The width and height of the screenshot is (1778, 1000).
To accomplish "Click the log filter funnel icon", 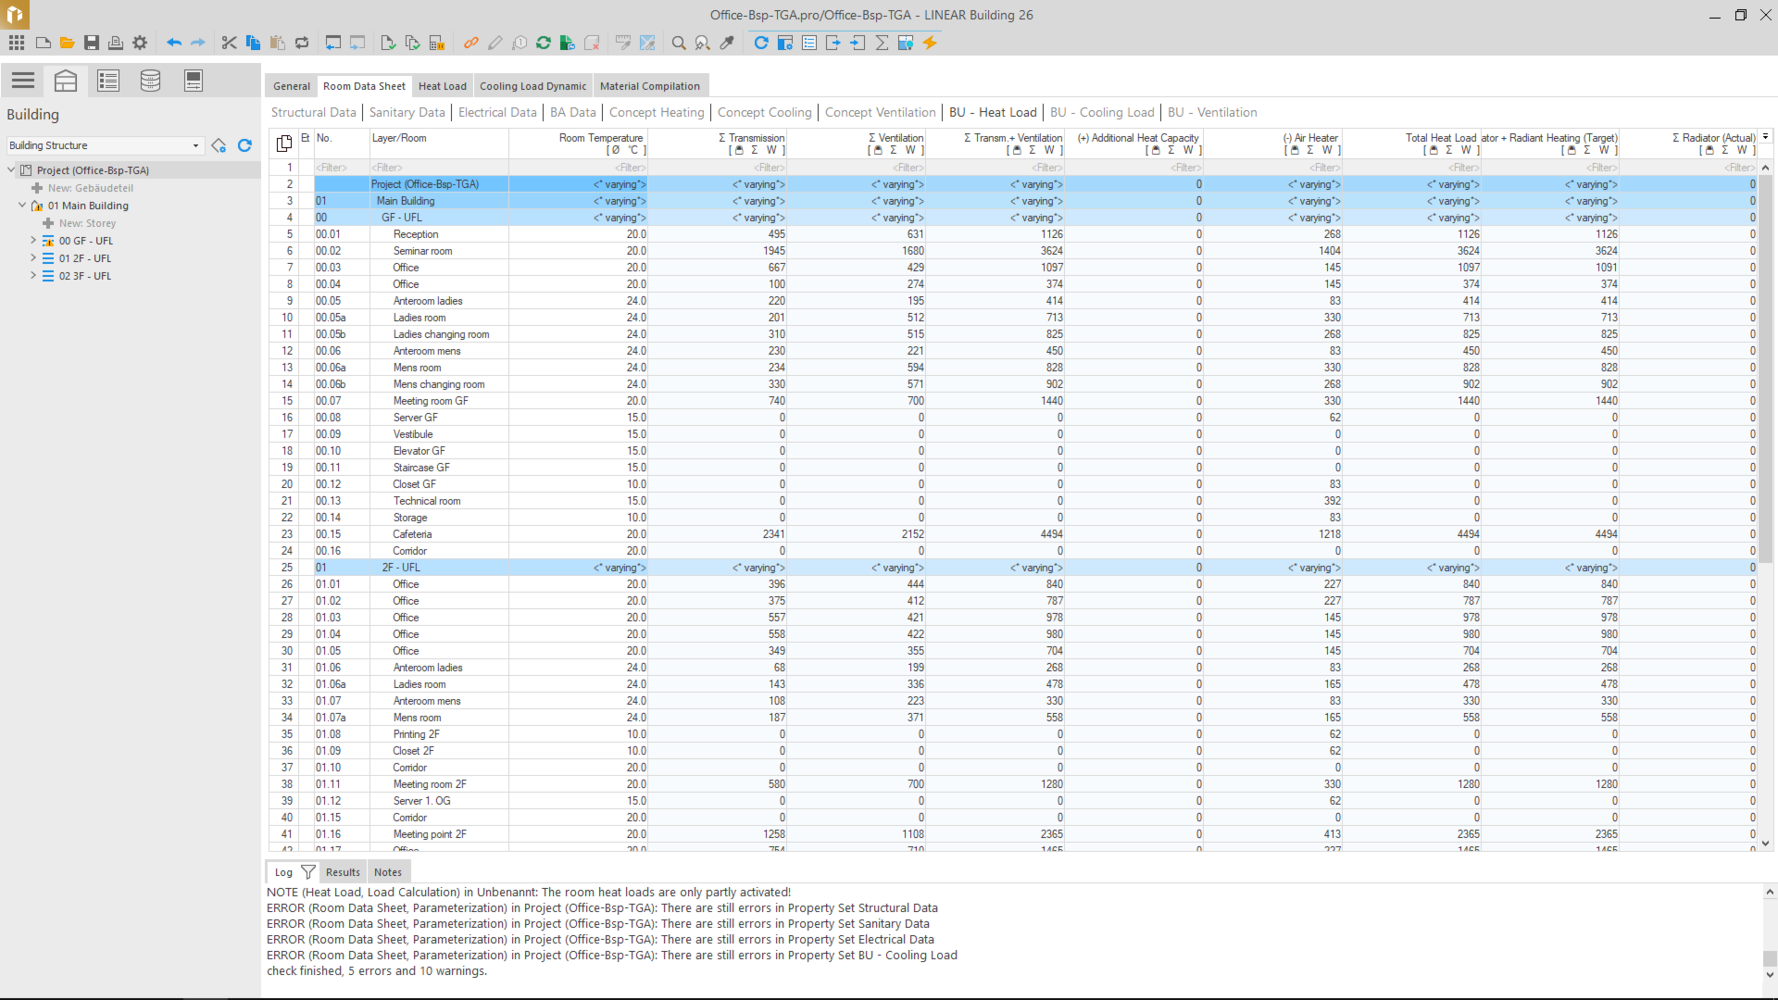I will (308, 872).
